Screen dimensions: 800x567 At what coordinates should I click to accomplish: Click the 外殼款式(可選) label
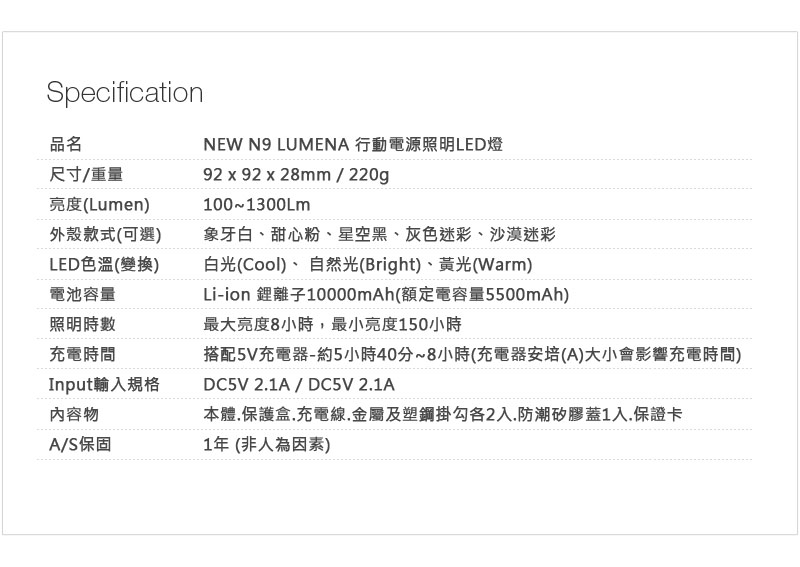coord(106,235)
